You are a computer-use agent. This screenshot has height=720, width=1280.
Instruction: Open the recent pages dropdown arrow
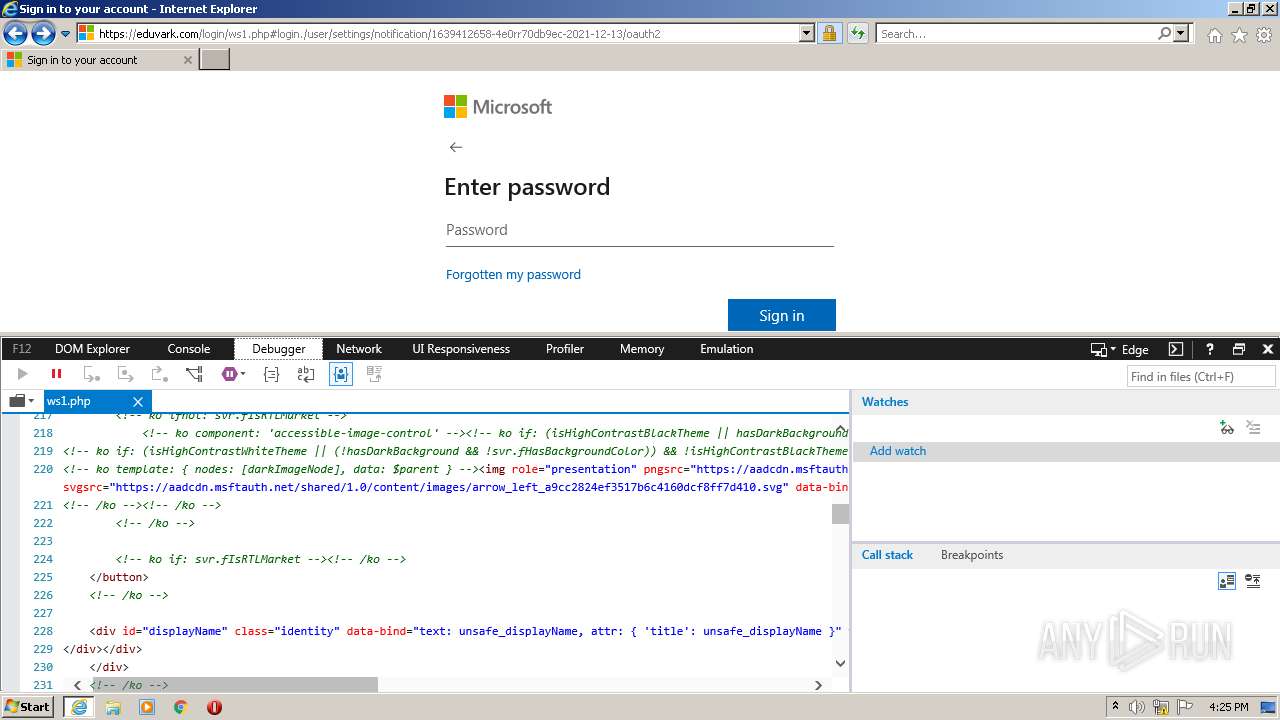(x=66, y=34)
